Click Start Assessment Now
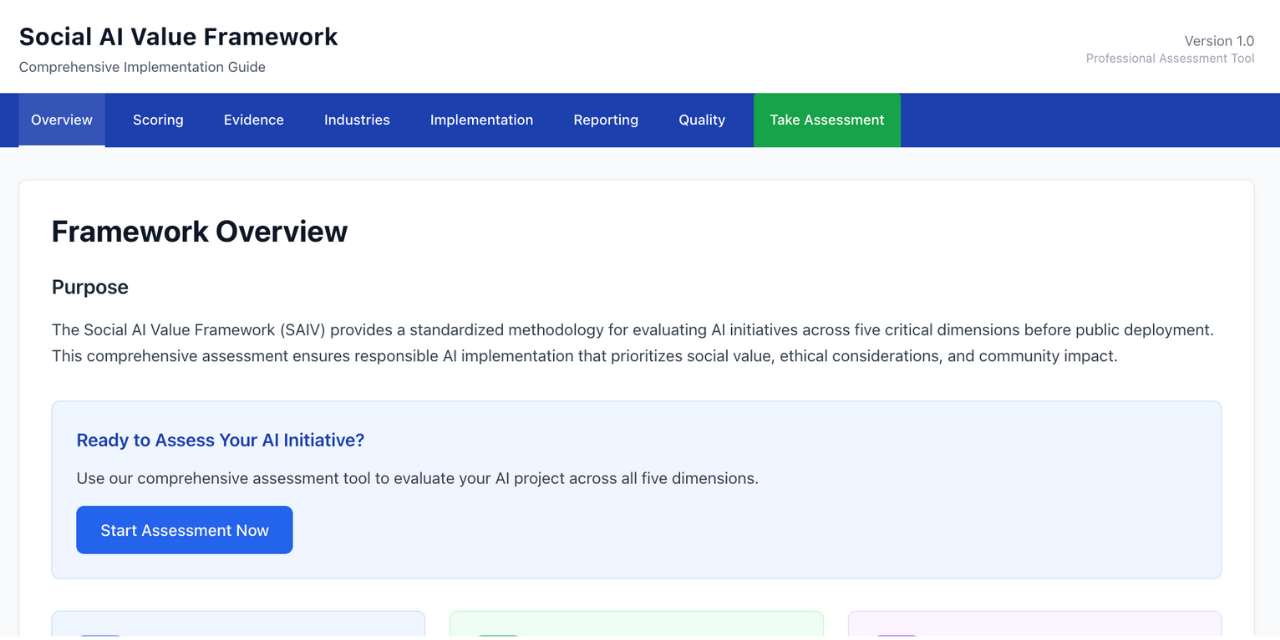This screenshot has width=1280, height=640. 184,530
